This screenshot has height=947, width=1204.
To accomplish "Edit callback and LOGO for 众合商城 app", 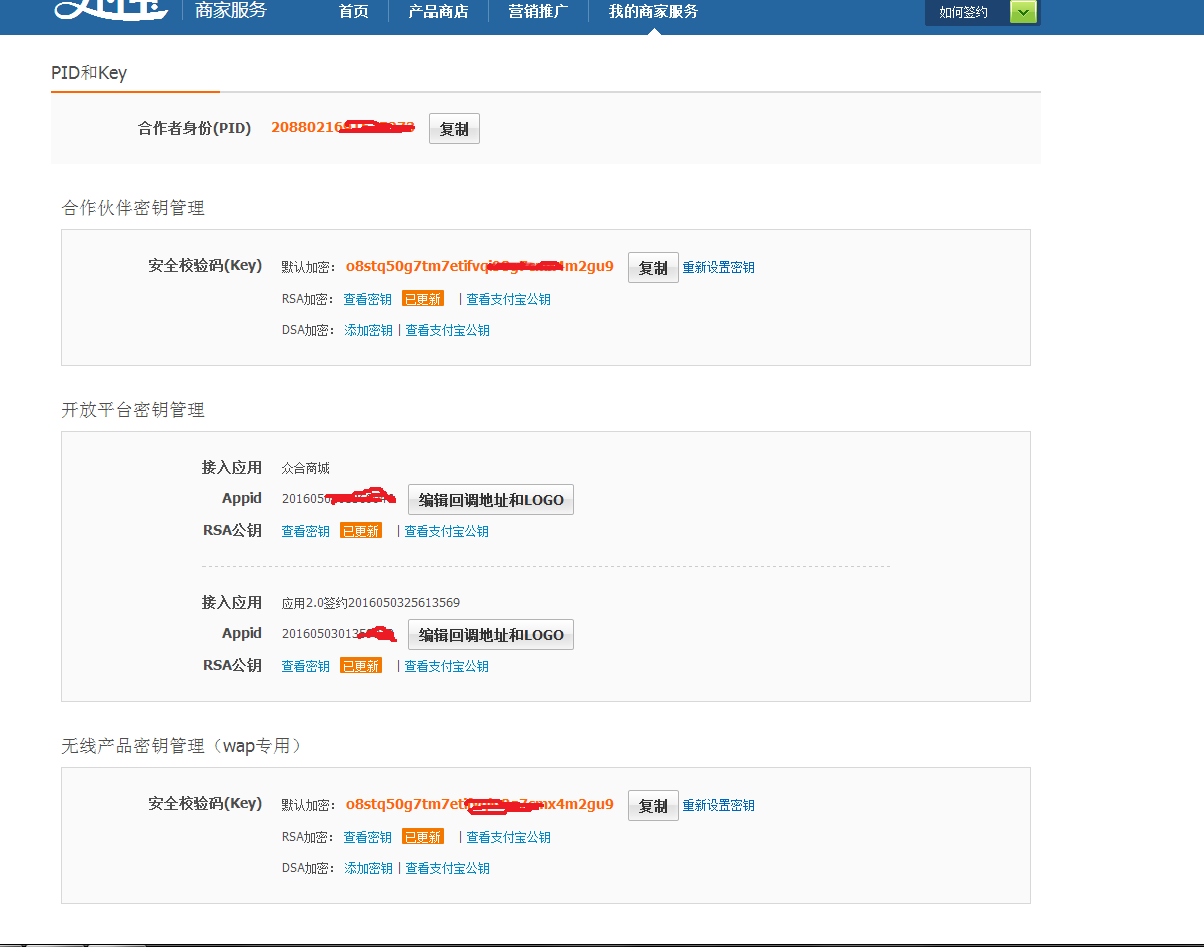I will coord(491,500).
